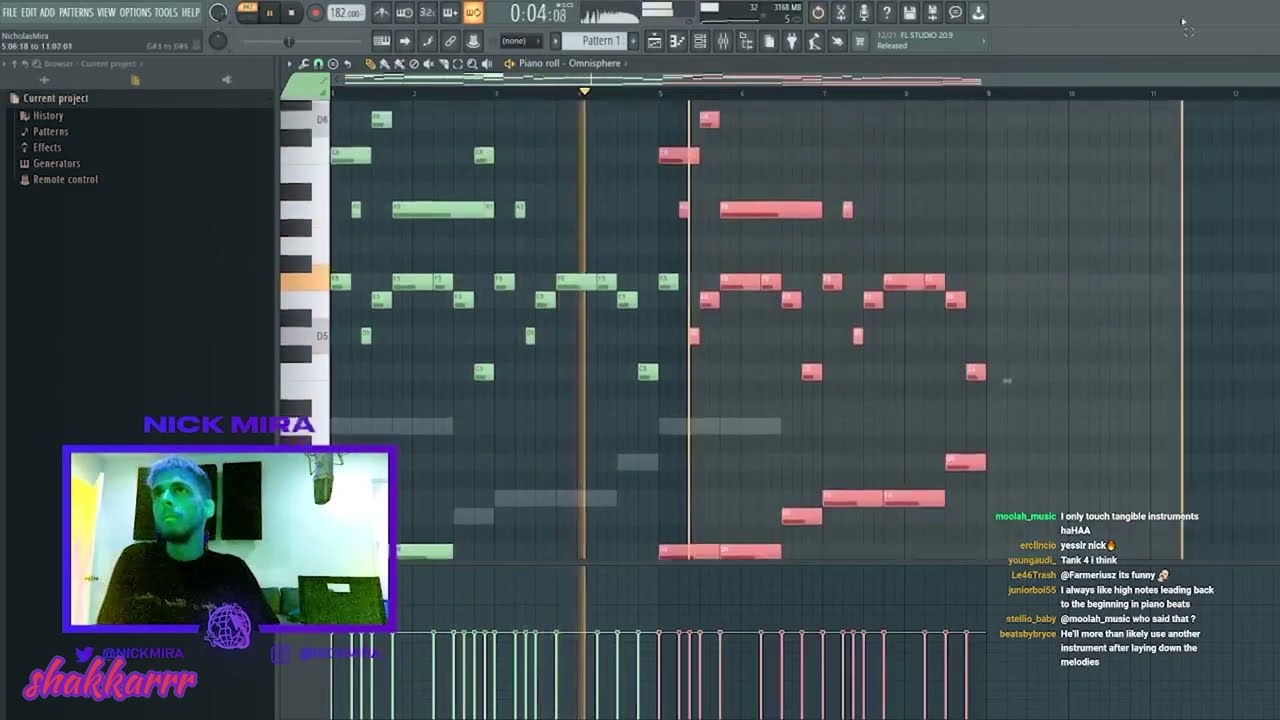The image size is (1280, 720).
Task: Open the ADD menu
Action: click(48, 12)
